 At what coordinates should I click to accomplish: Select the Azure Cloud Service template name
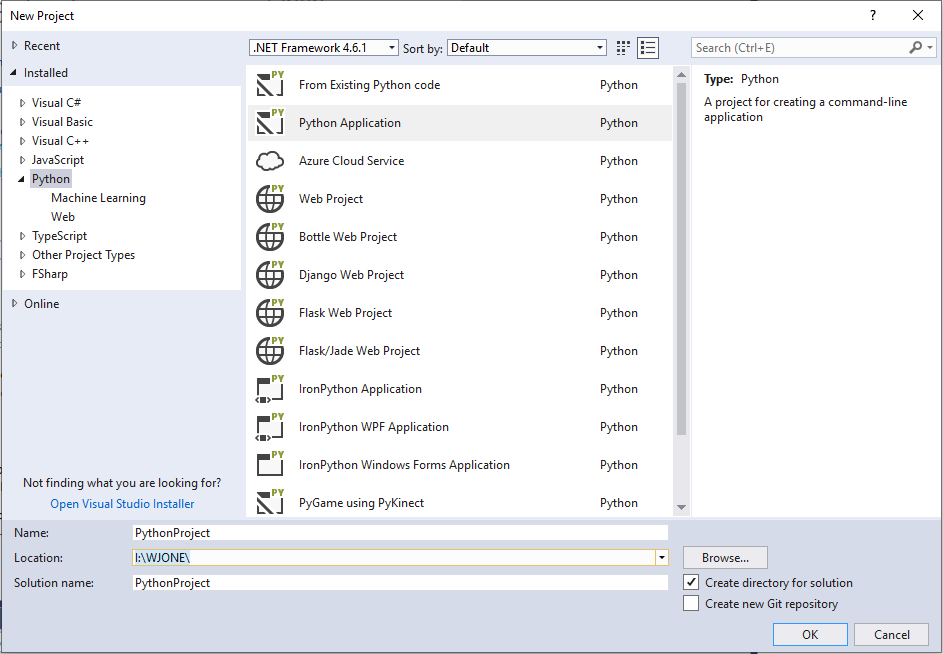coord(351,161)
